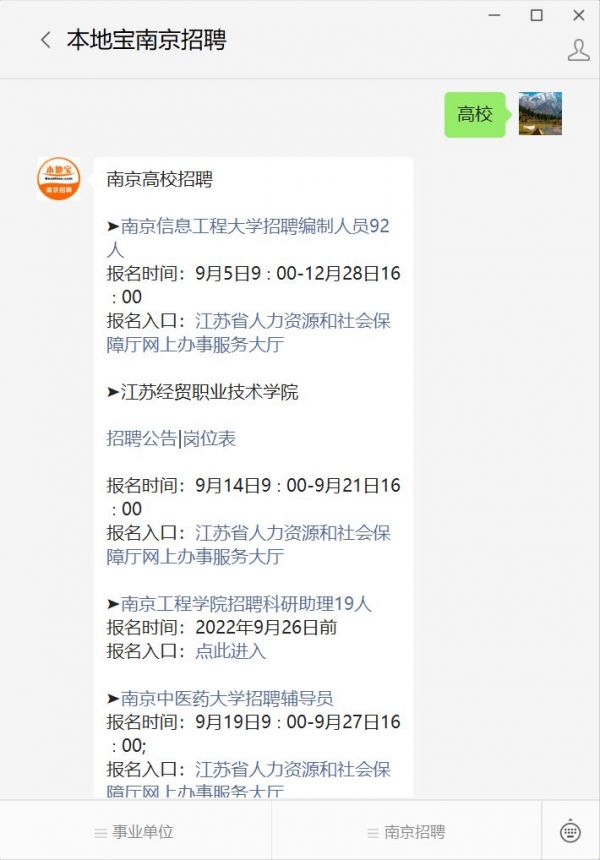Switch to keyboard input icon

click(x=570, y=831)
